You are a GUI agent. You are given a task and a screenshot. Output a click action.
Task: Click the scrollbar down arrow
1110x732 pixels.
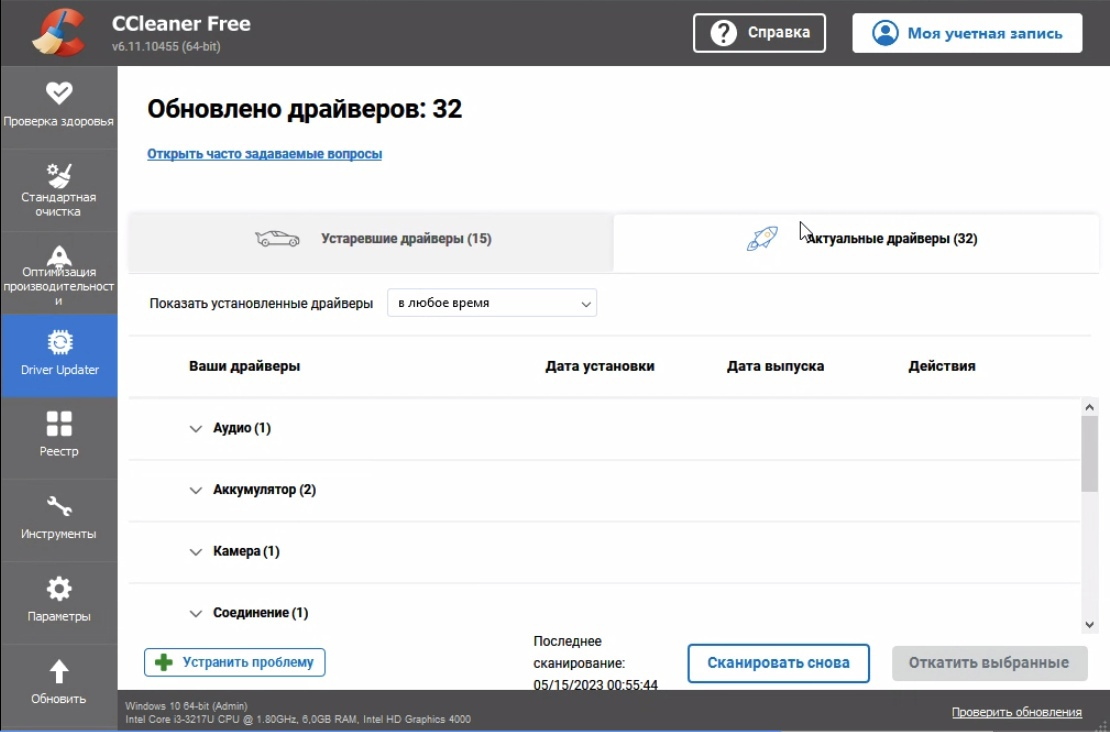pos(1089,624)
